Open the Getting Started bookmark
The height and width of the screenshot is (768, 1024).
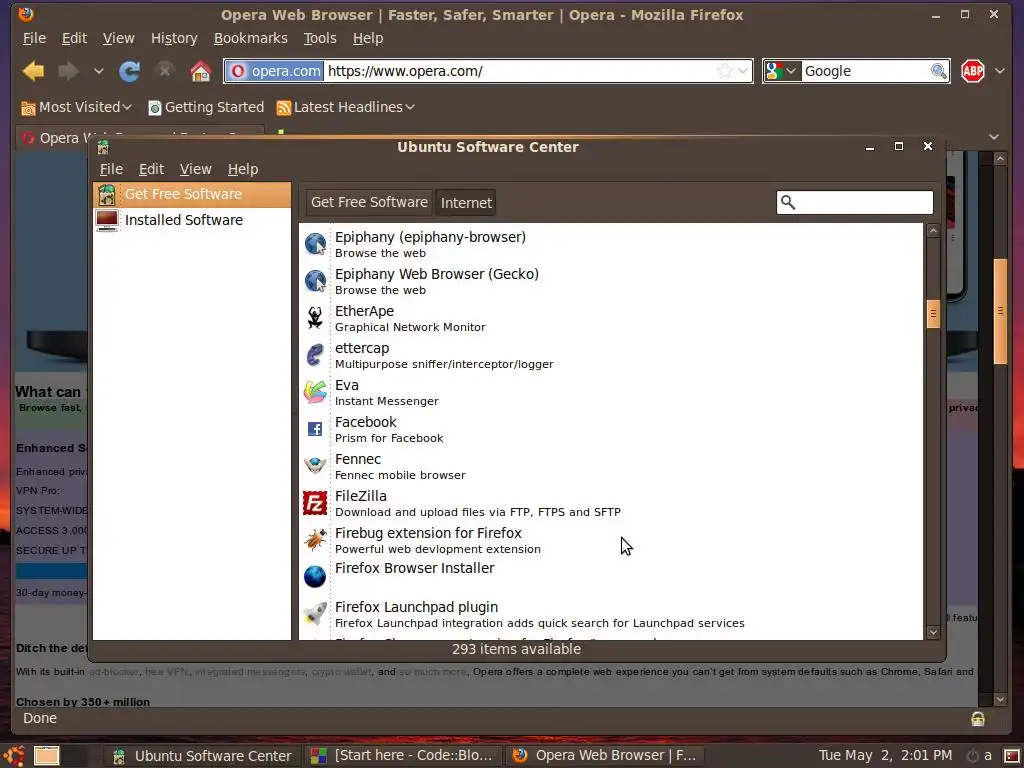[206, 107]
